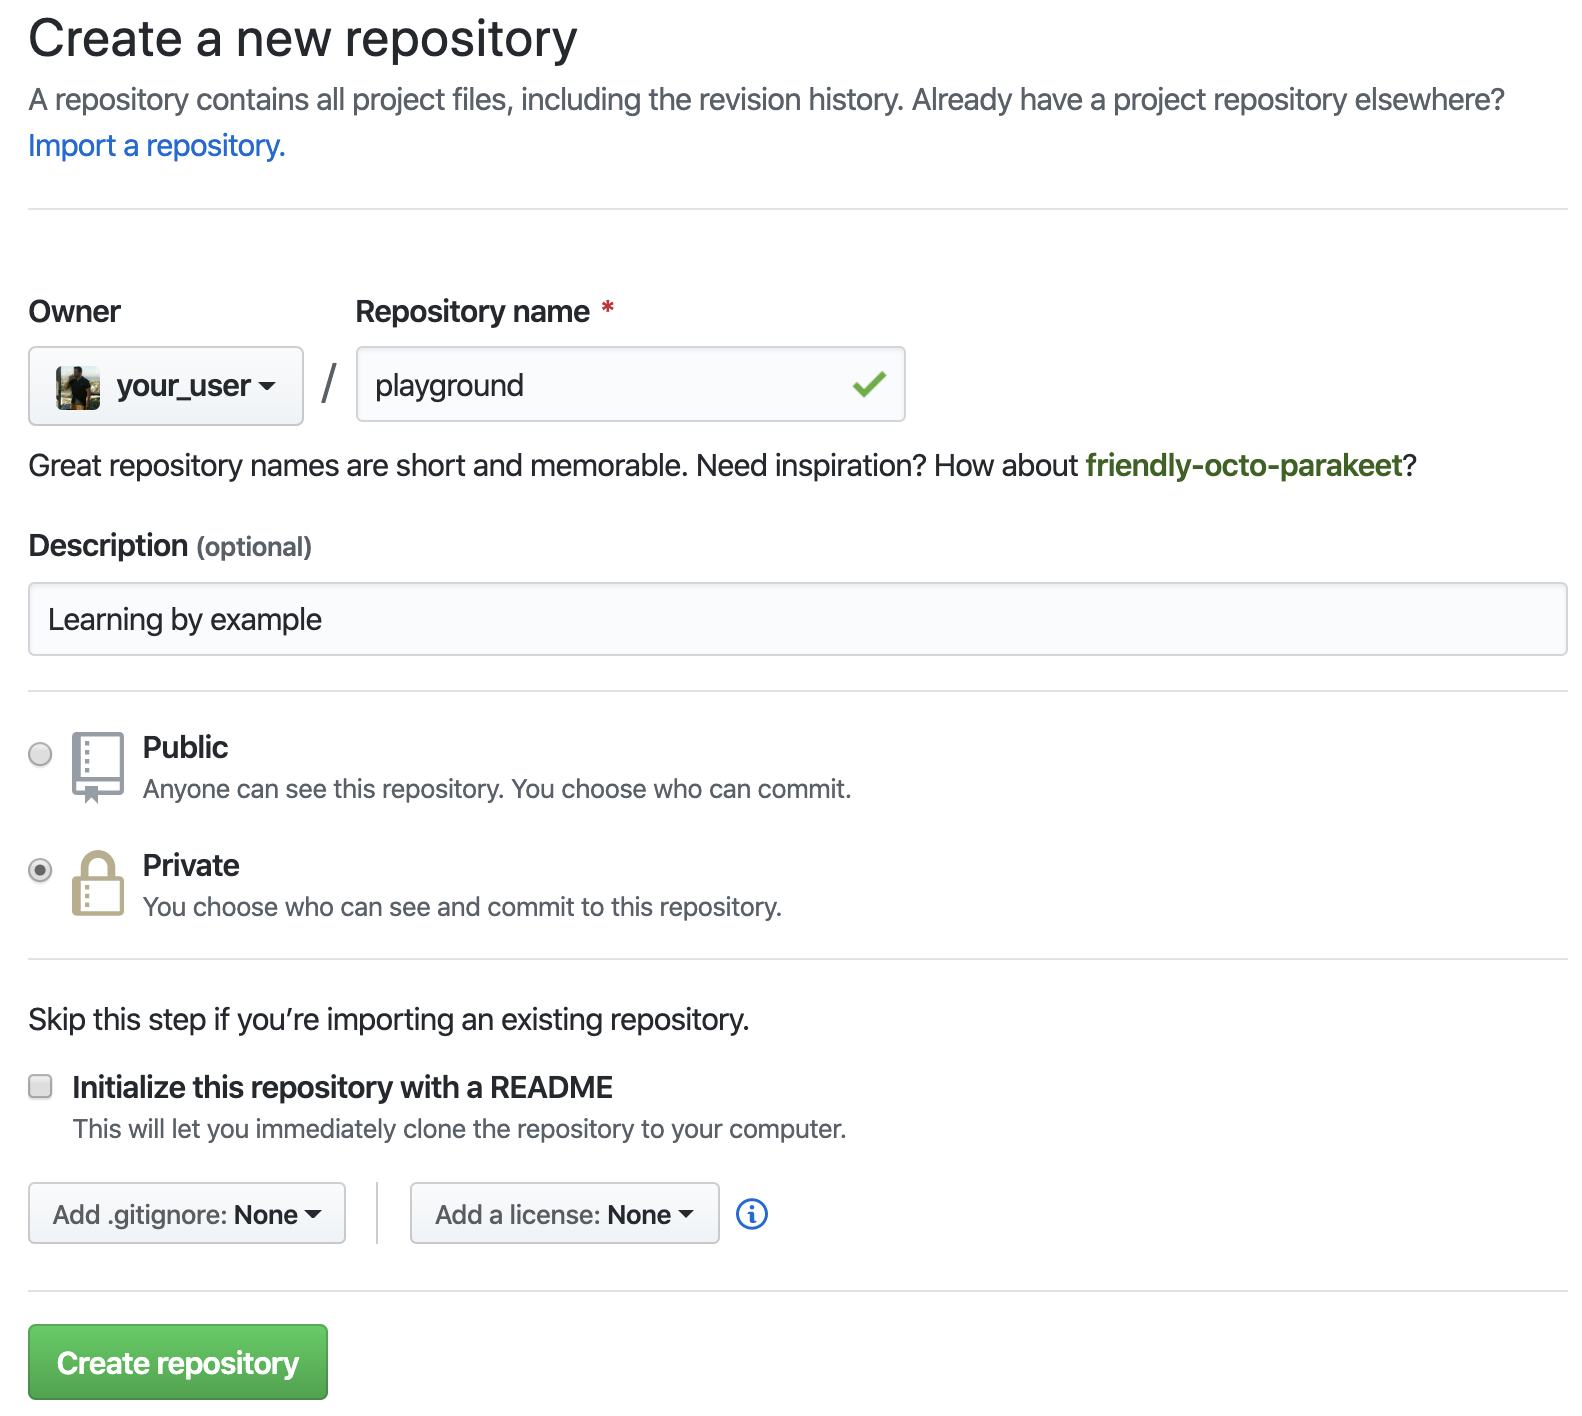Click the green checkmark in the name field

(x=869, y=383)
